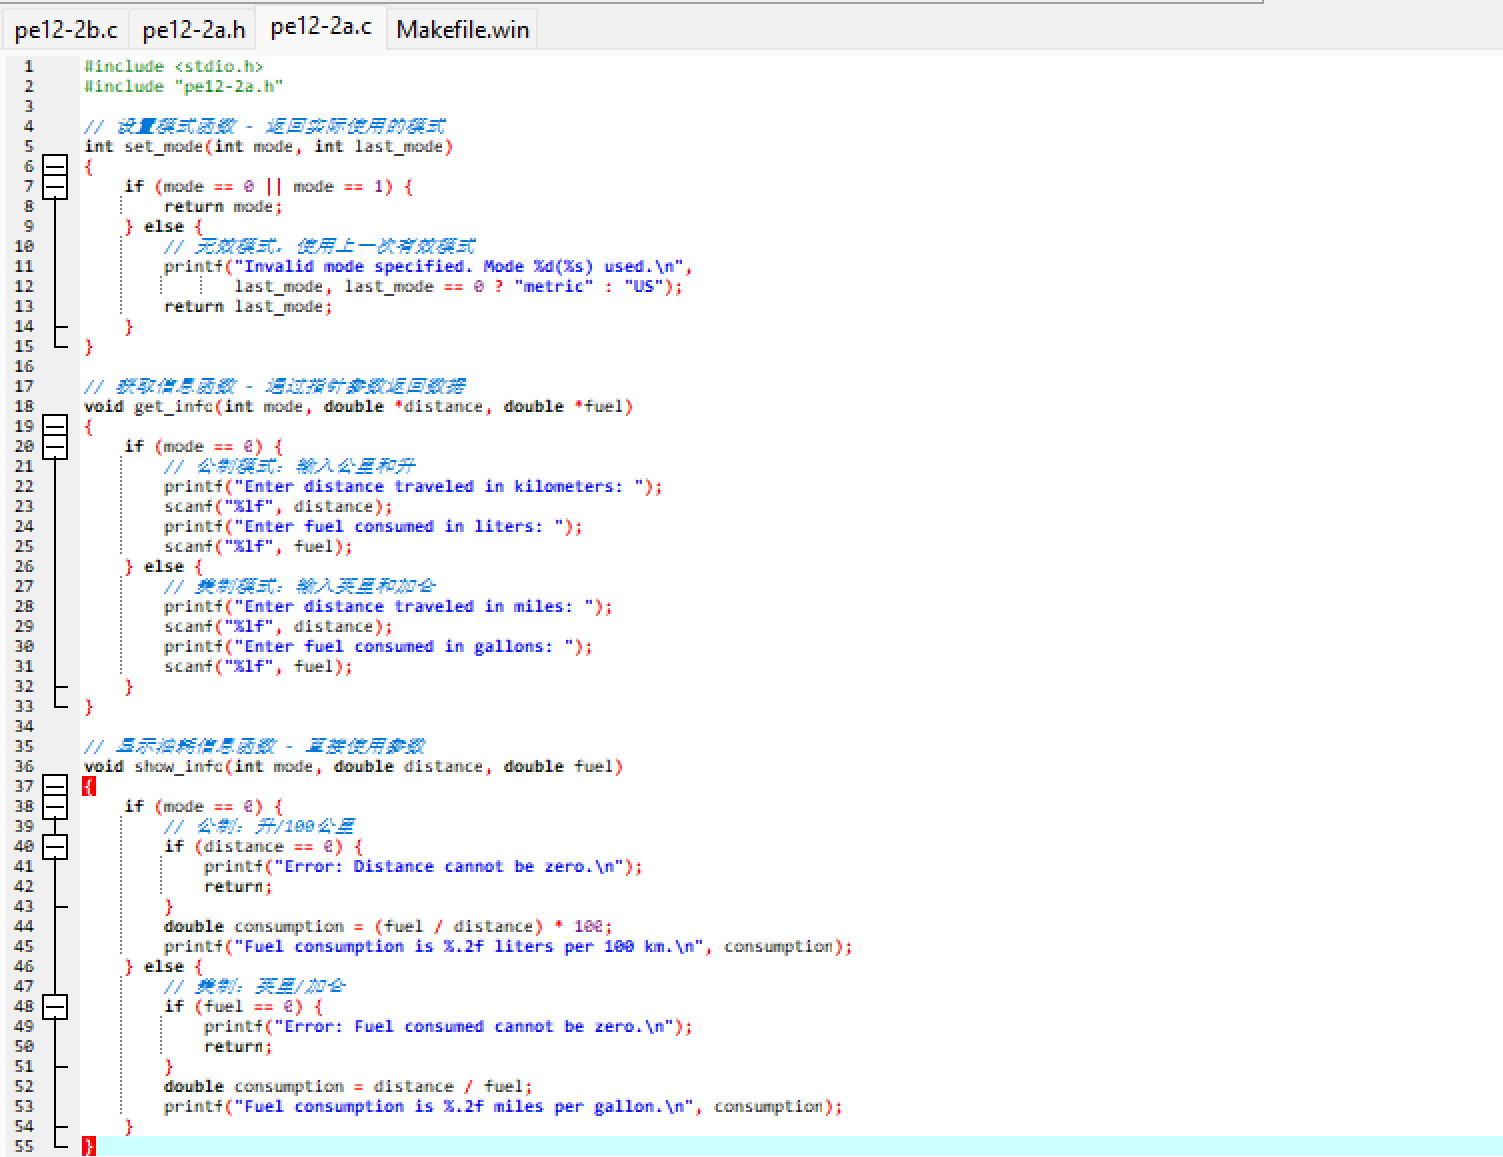Collapse the if block fold at line 20
The width and height of the screenshot is (1503, 1157).
(55, 447)
